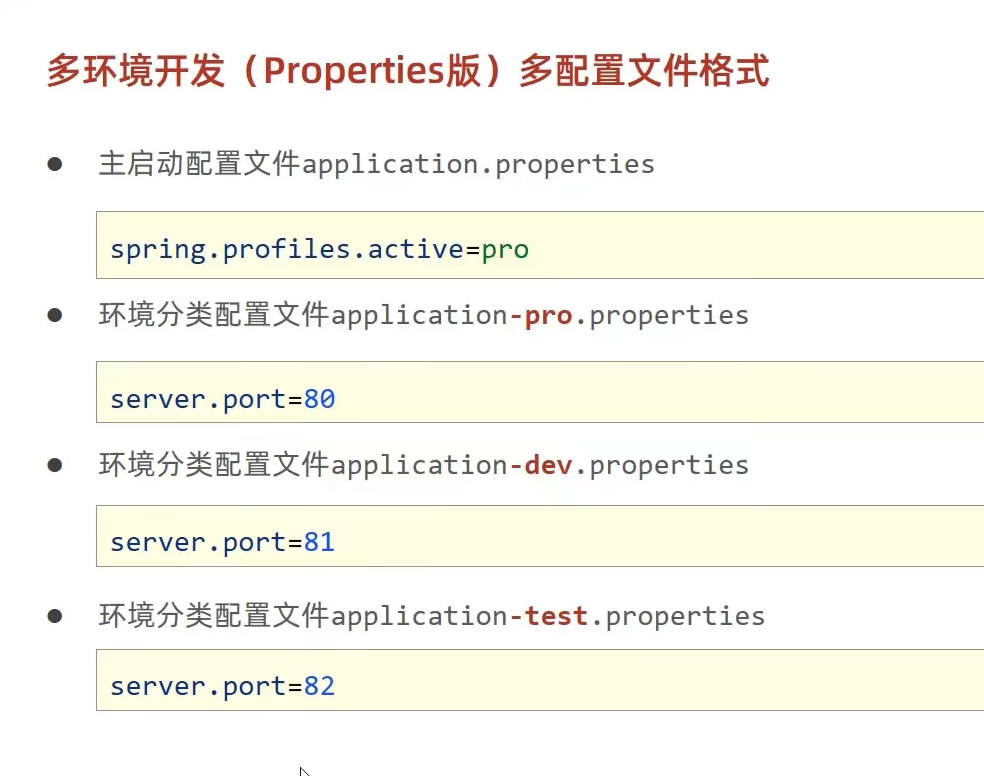The height and width of the screenshot is (776, 984).
Task: Click the red '-pro' filename text
Action: click(541, 316)
